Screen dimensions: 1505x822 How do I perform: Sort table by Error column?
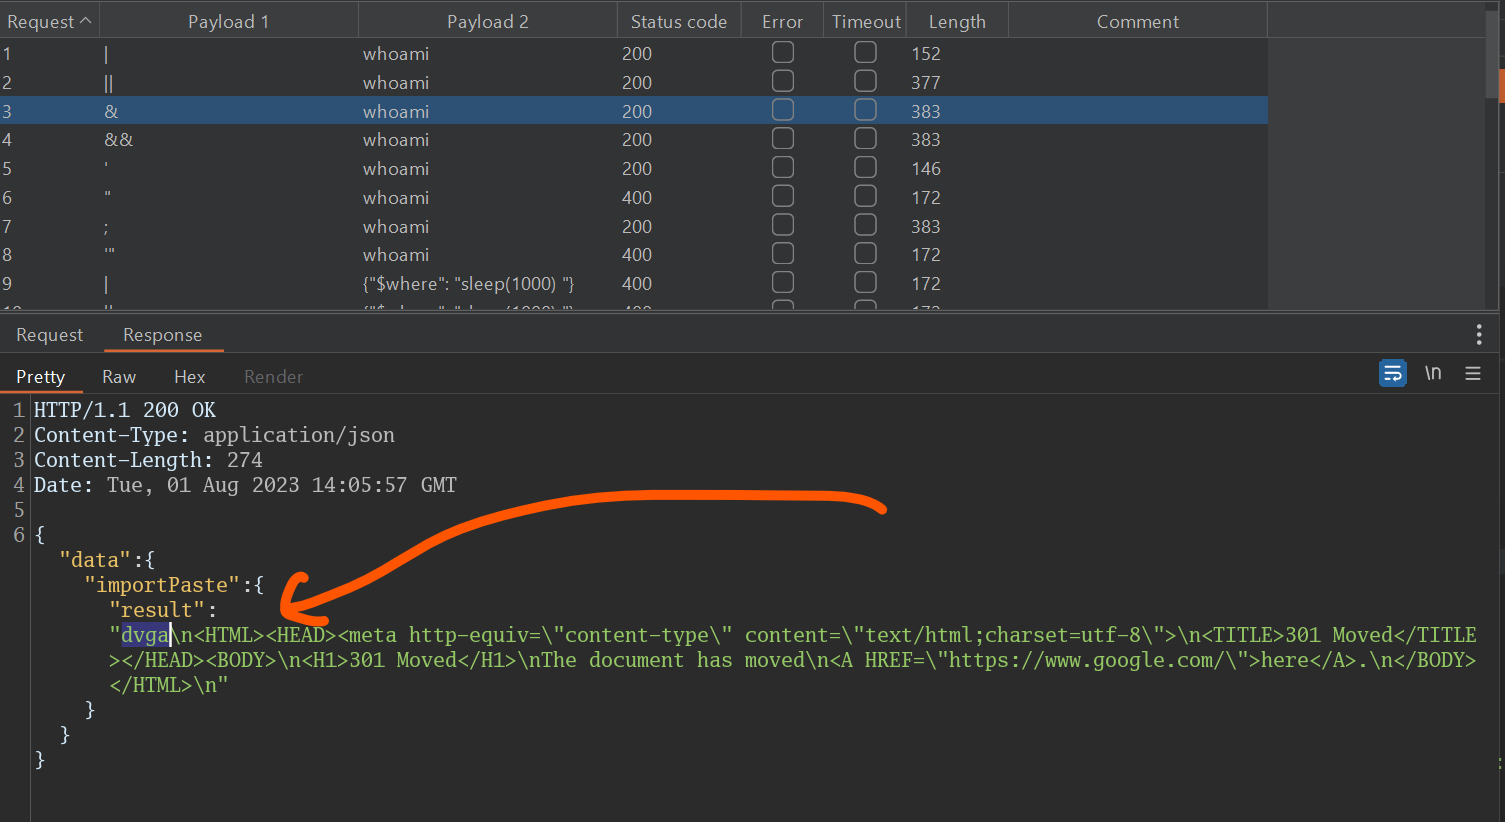pyautogui.click(x=782, y=21)
